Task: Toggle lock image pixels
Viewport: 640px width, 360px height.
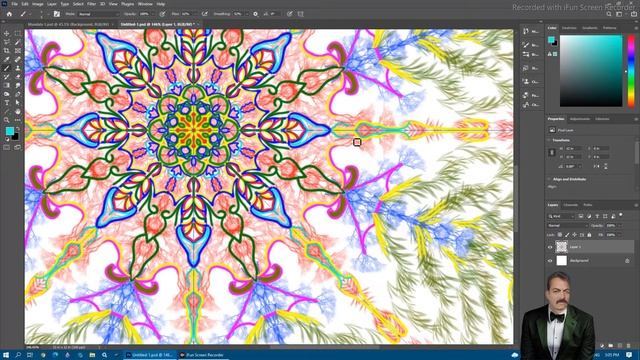Action: [567, 235]
